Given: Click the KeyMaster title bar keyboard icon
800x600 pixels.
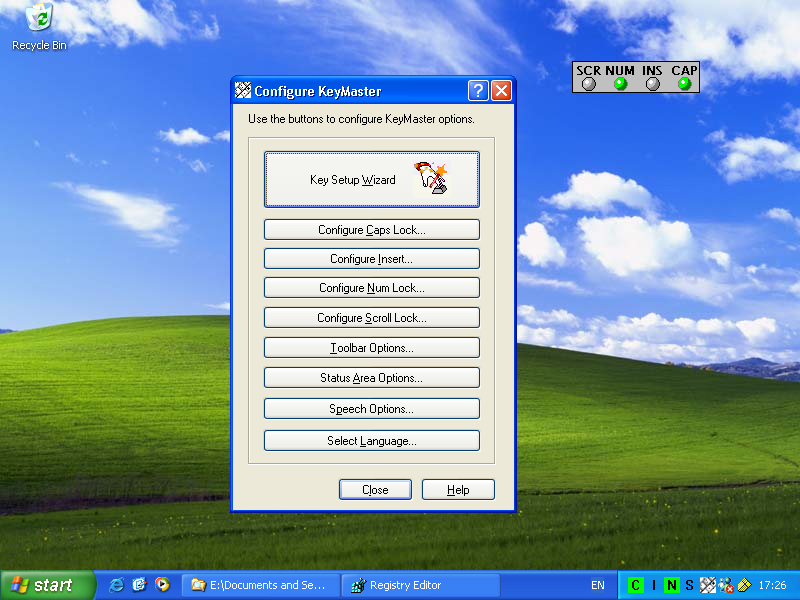Looking at the screenshot, I should point(243,91).
